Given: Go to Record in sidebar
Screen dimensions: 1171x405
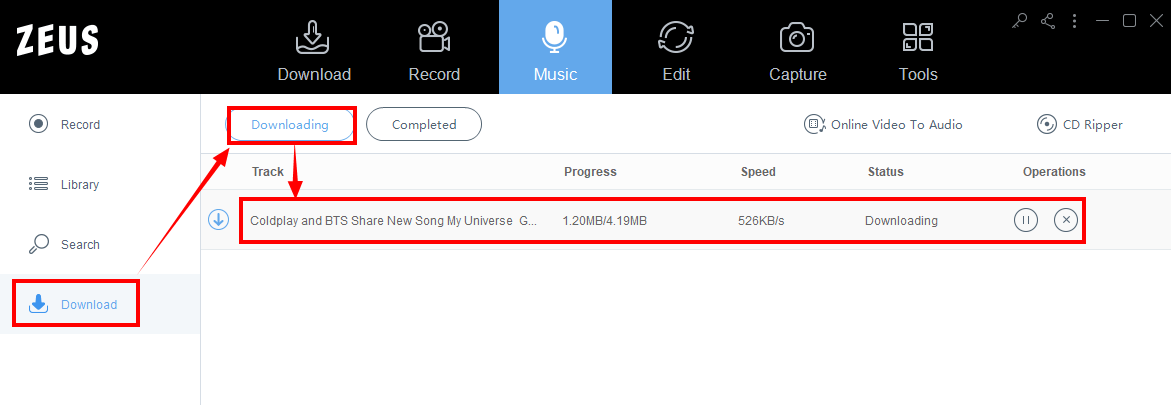Looking at the screenshot, I should pos(64,124).
